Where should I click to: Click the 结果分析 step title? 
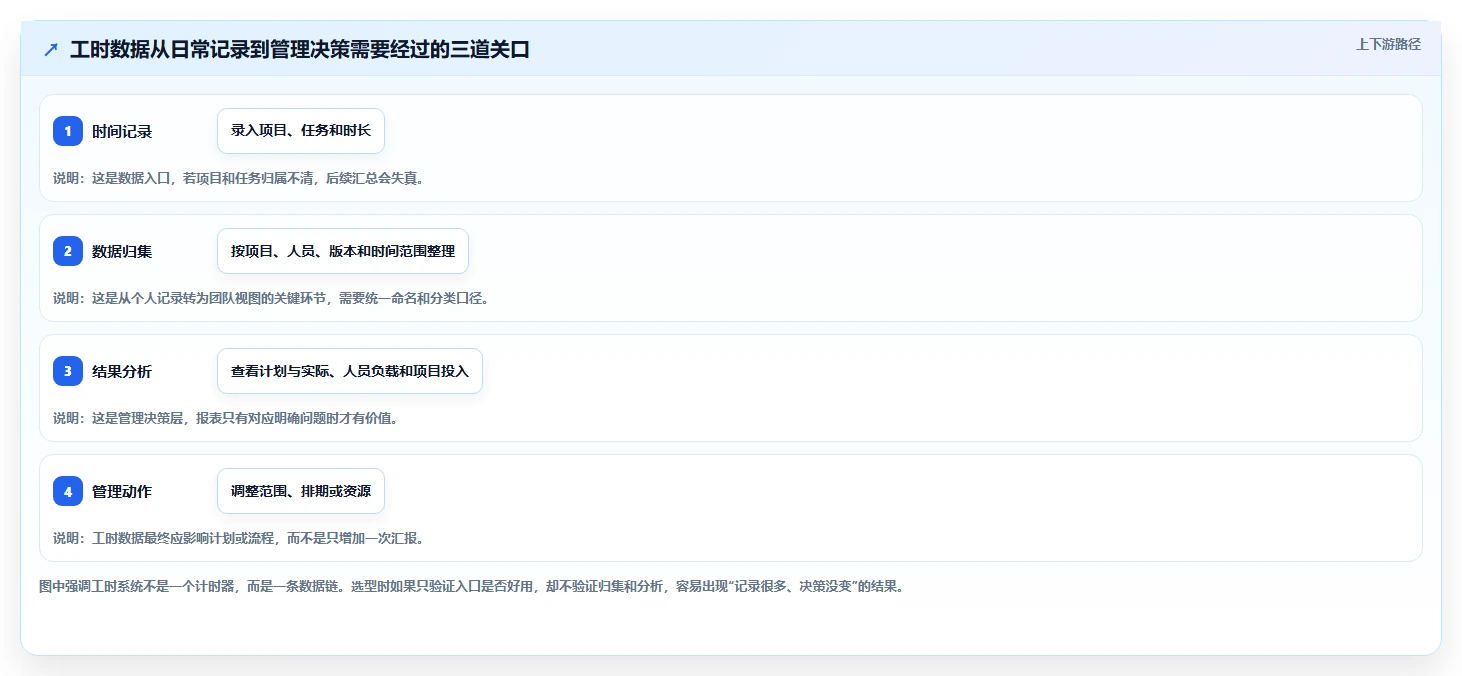pos(122,371)
